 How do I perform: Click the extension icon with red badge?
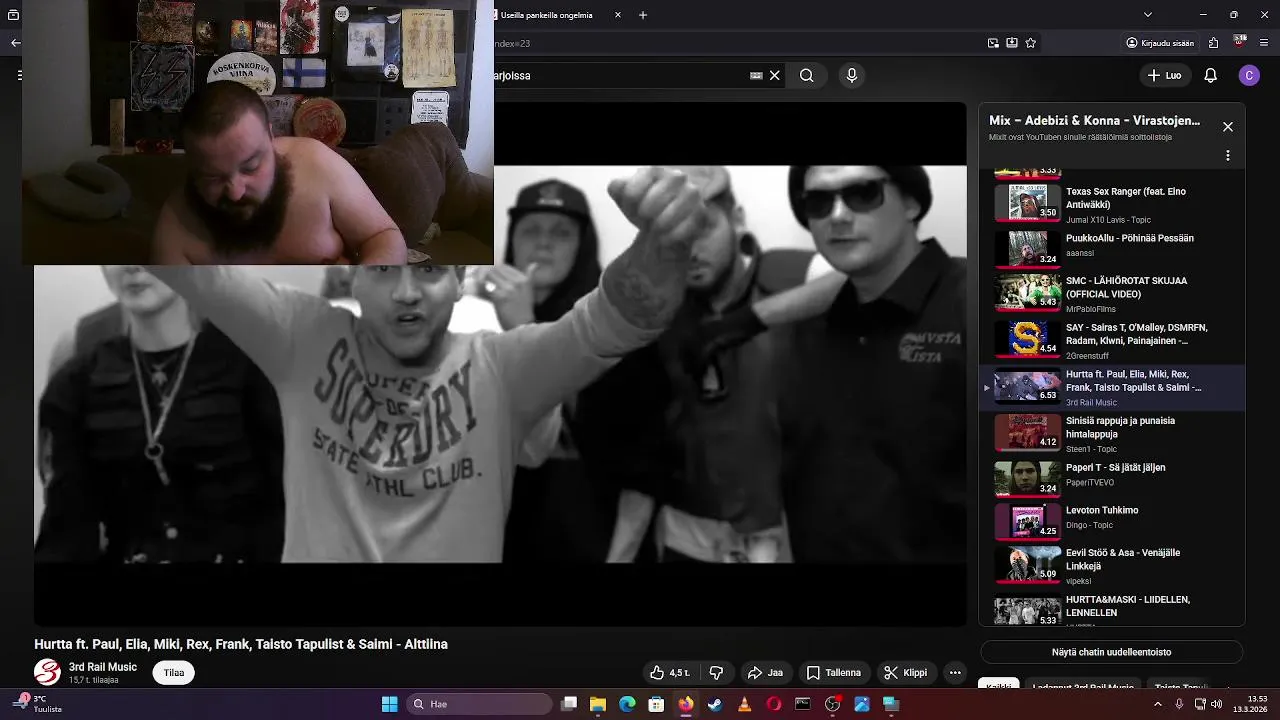click(x=1240, y=42)
